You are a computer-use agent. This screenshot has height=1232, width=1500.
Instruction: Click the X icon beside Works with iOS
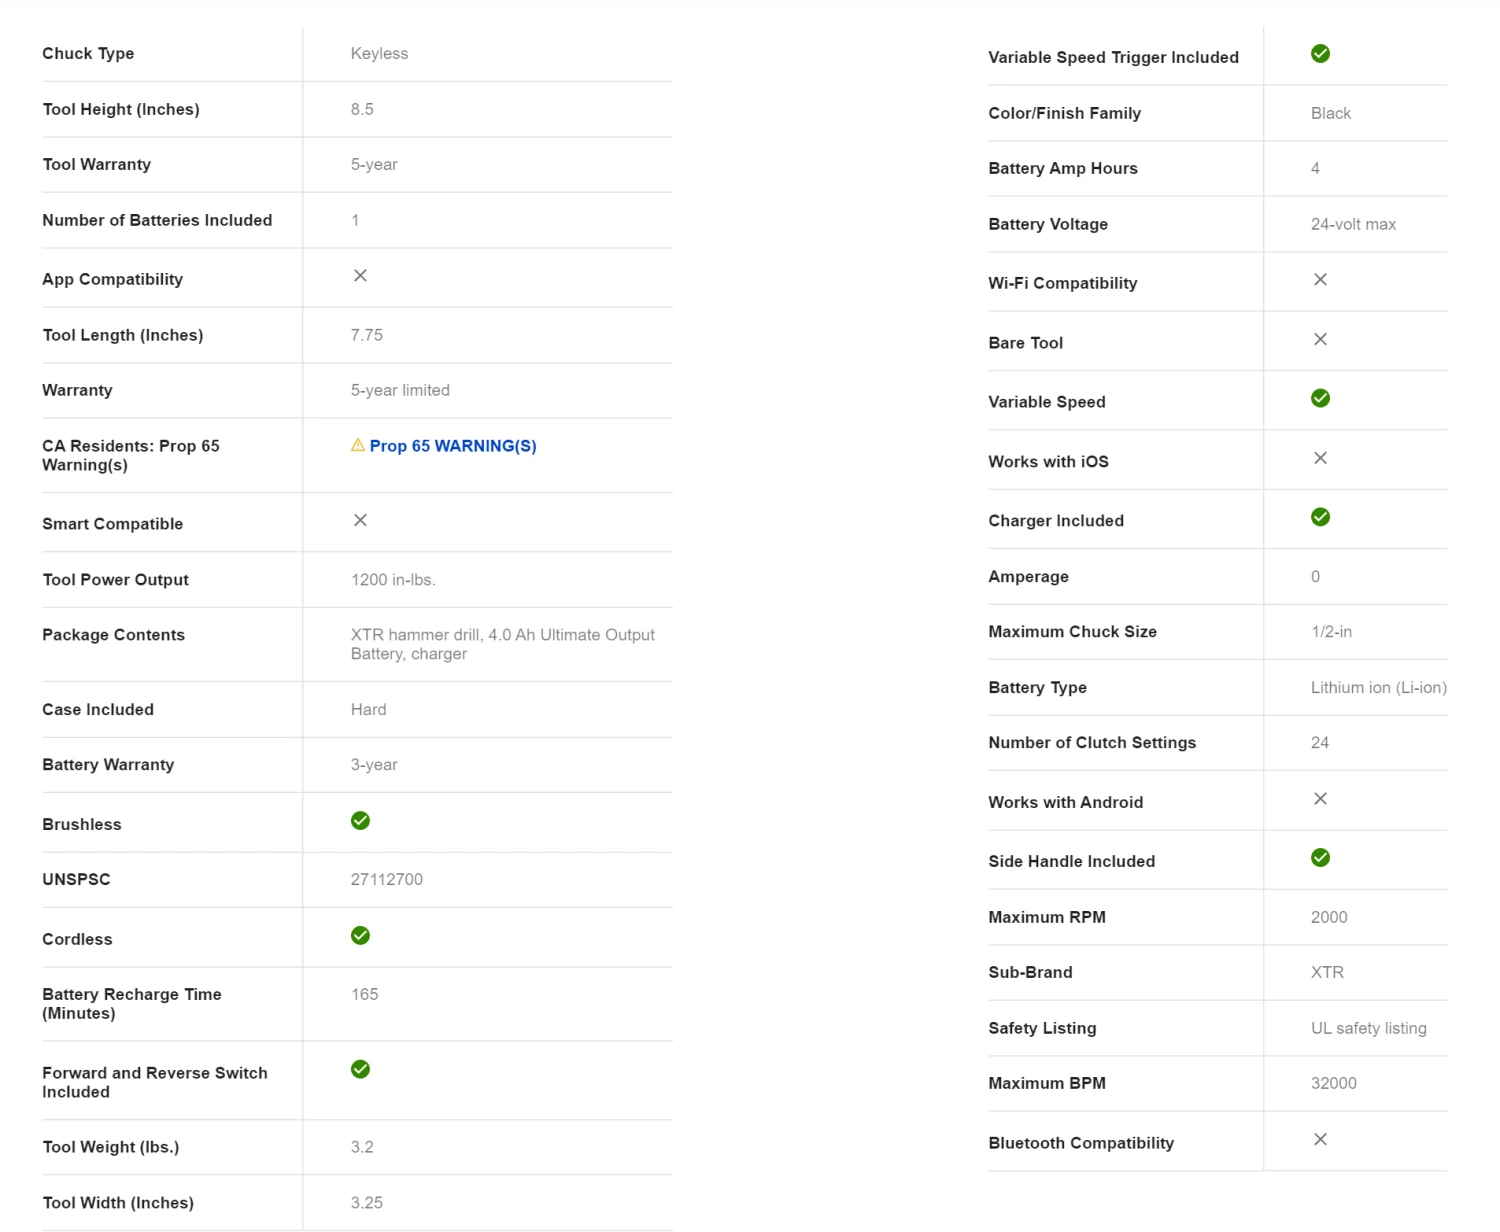point(1321,458)
